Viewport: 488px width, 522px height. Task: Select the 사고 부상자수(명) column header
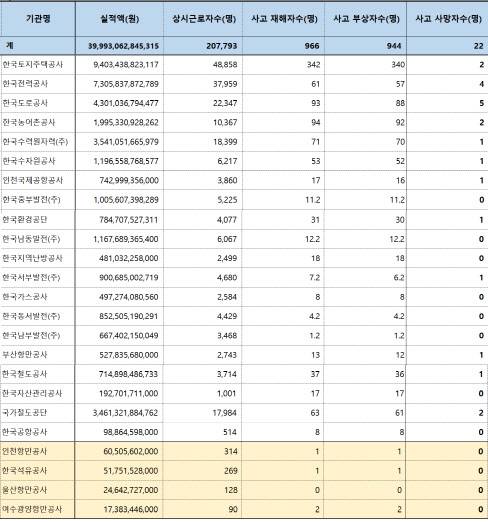pos(366,19)
